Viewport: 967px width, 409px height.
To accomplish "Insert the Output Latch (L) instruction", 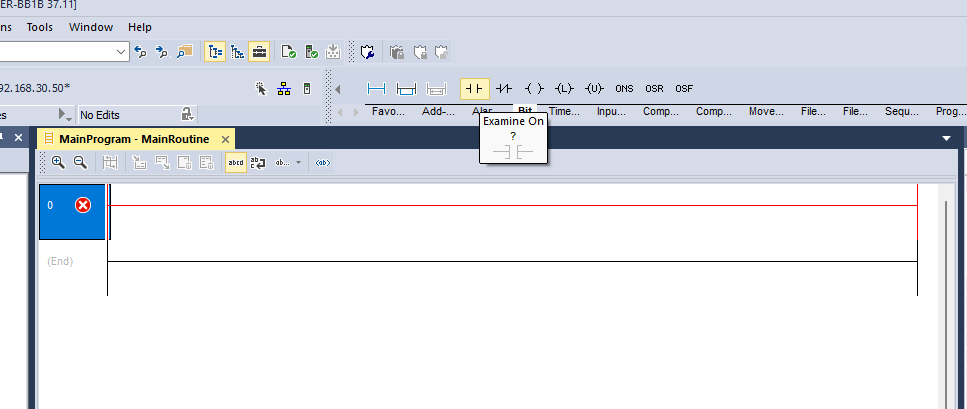I will coord(564,88).
